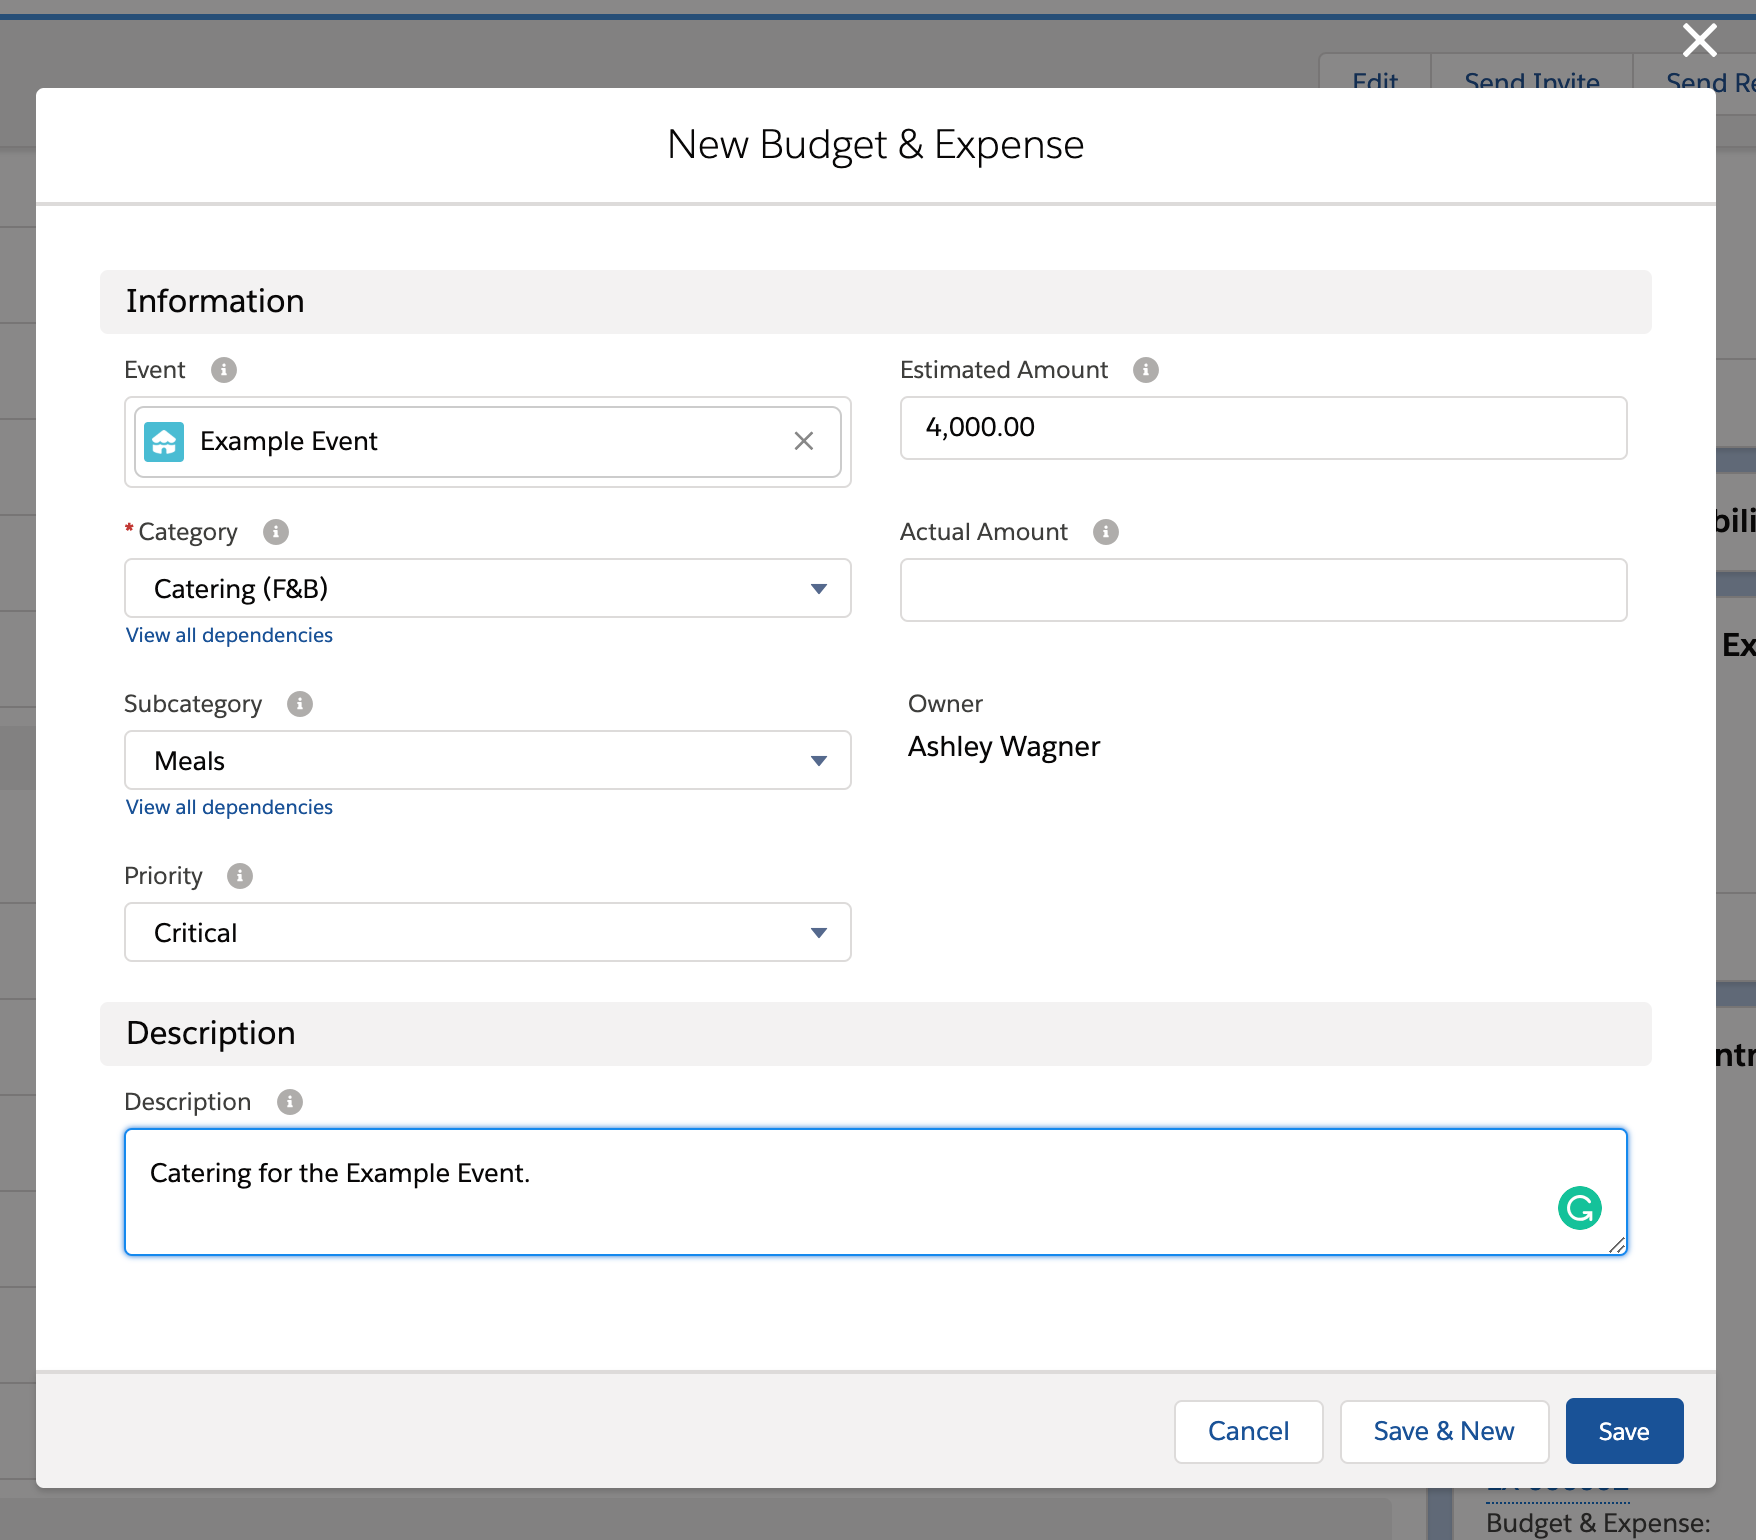Click the owner name Ashley Wagner
The image size is (1756, 1540).
pos(1004,747)
